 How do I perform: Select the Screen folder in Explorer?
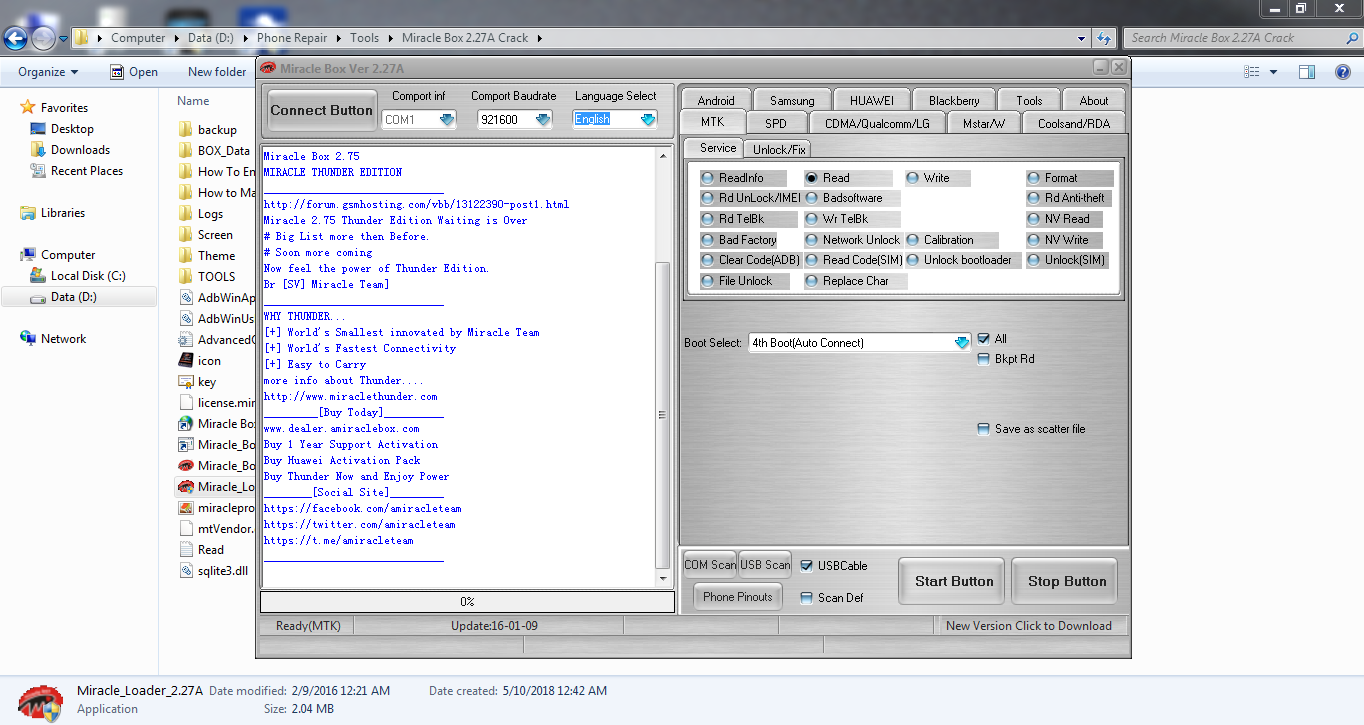click(x=205, y=235)
